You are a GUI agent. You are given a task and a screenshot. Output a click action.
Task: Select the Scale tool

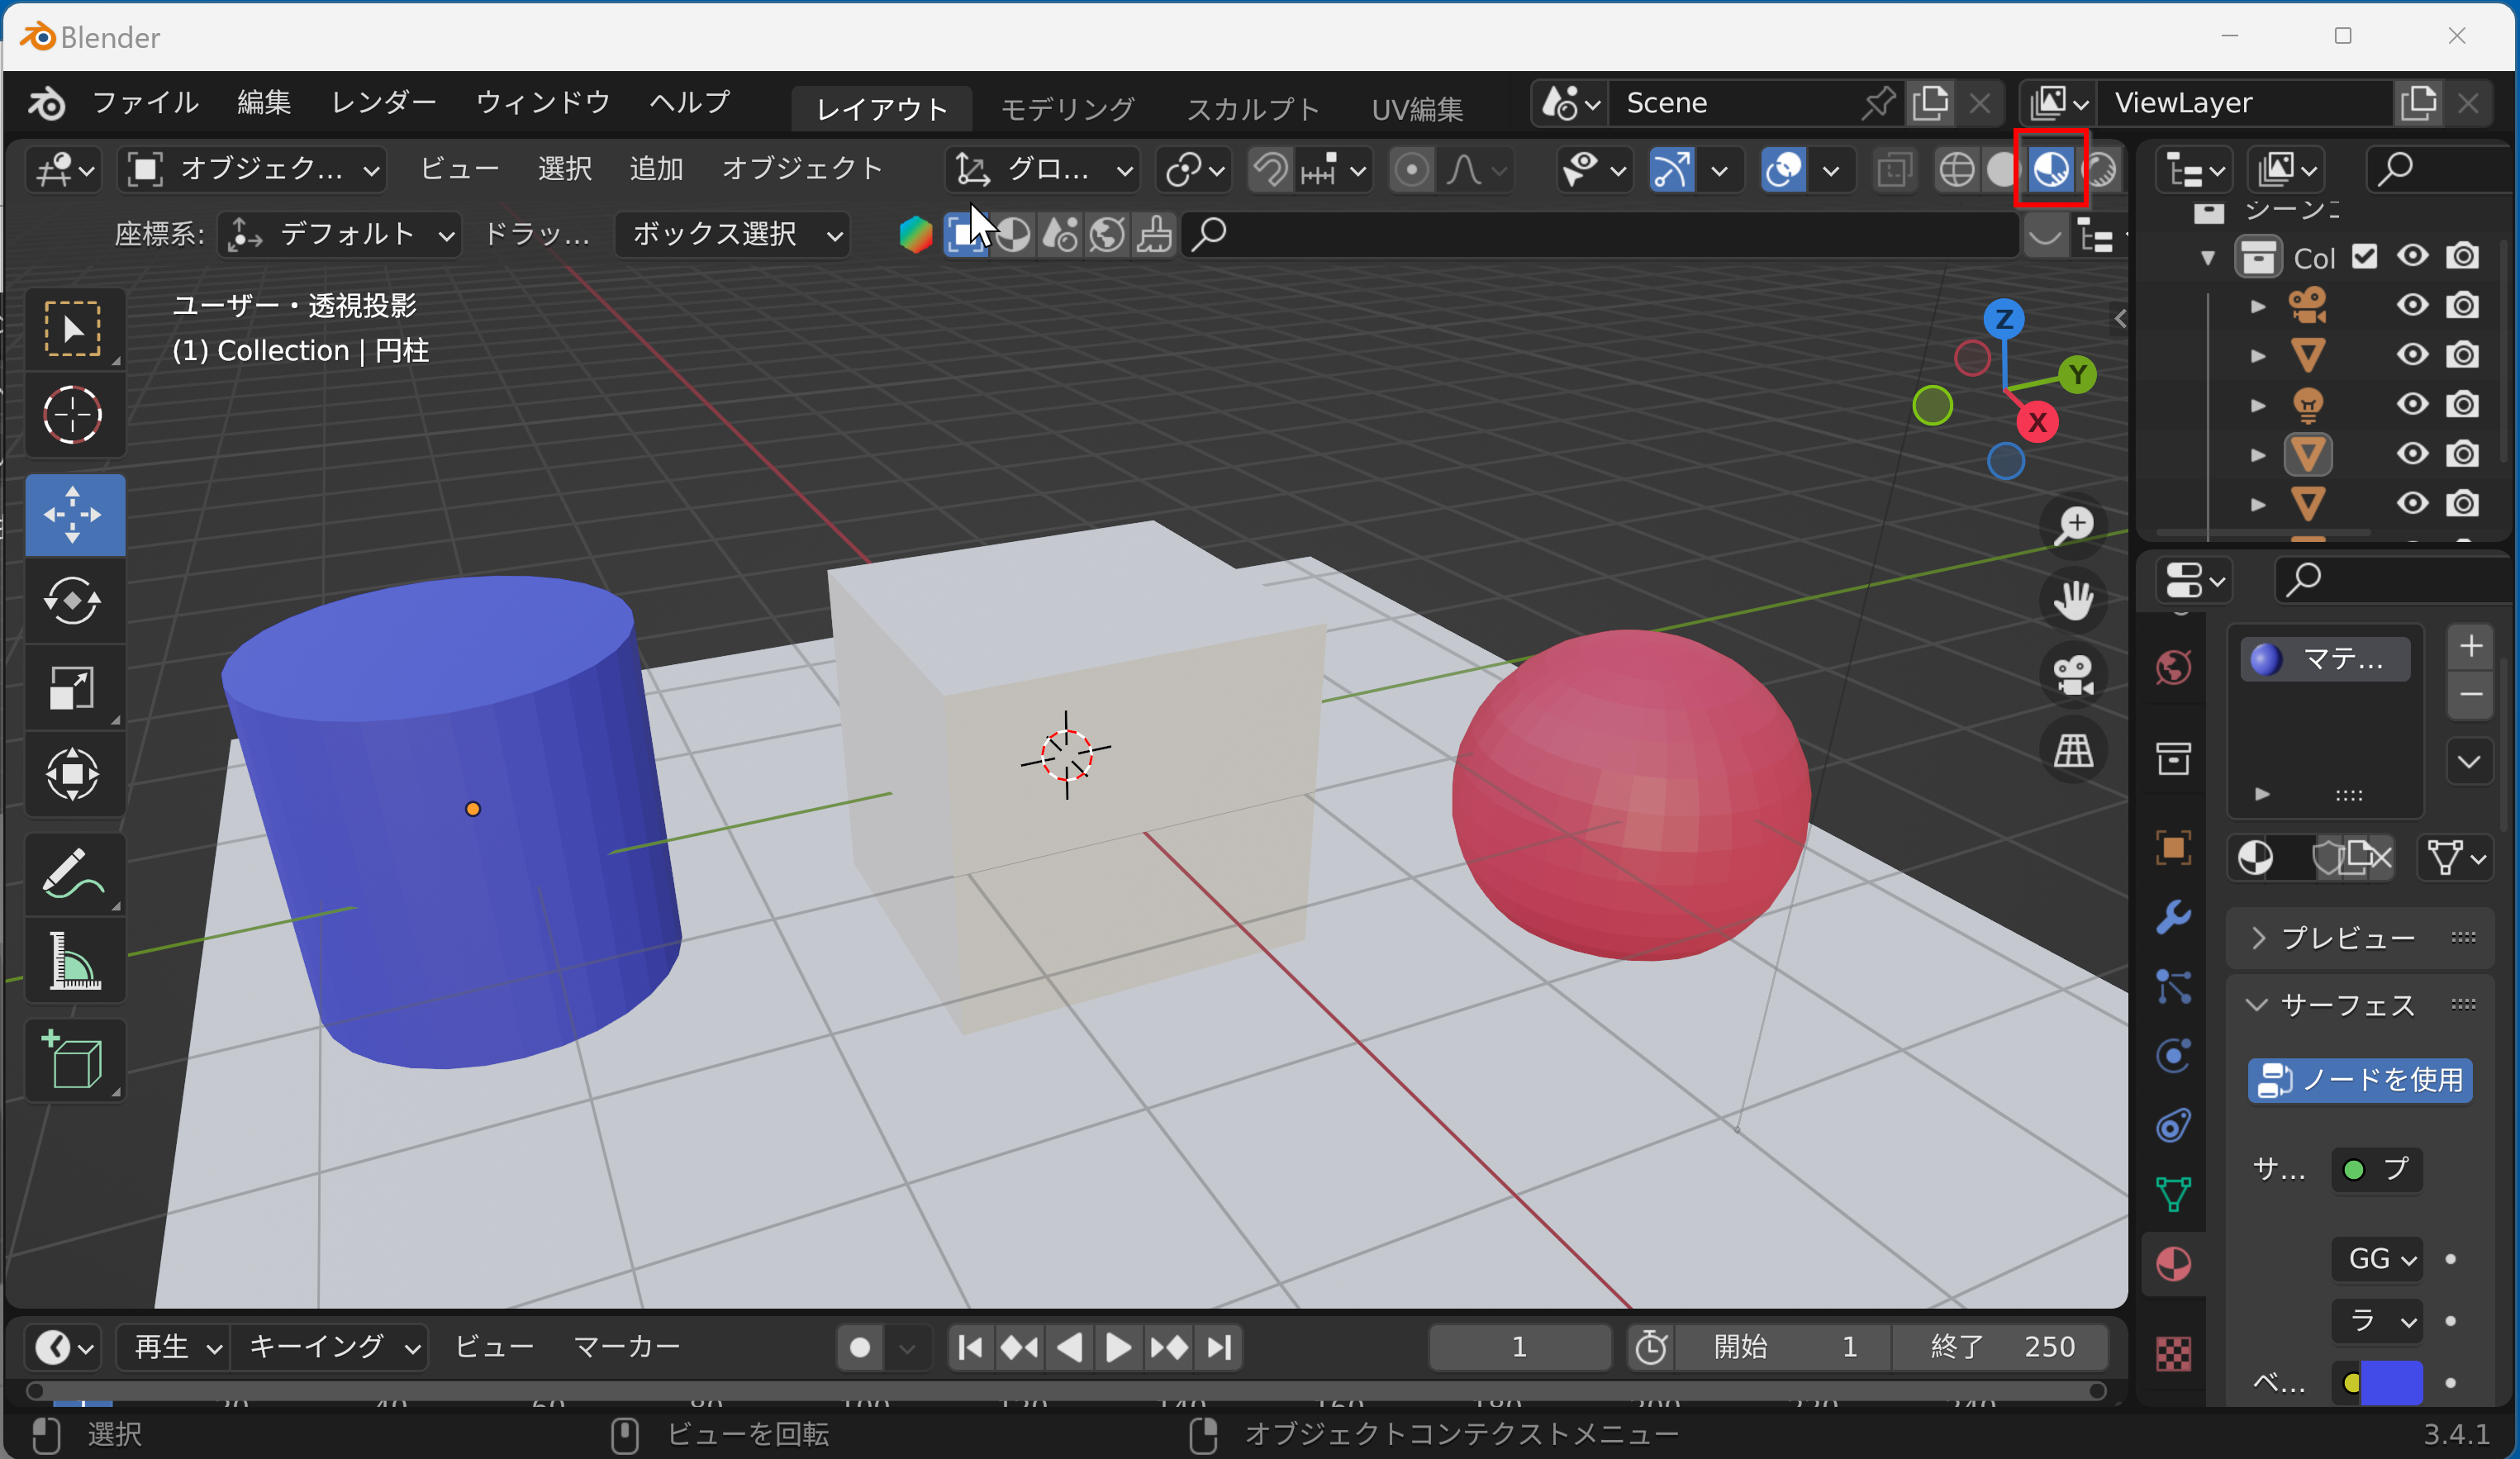tap(73, 688)
